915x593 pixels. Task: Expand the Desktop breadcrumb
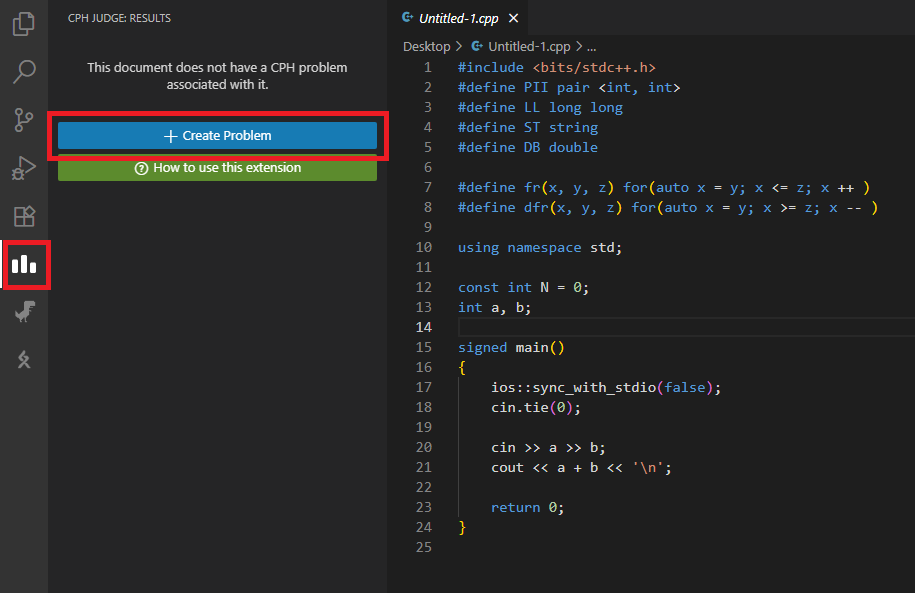426,46
